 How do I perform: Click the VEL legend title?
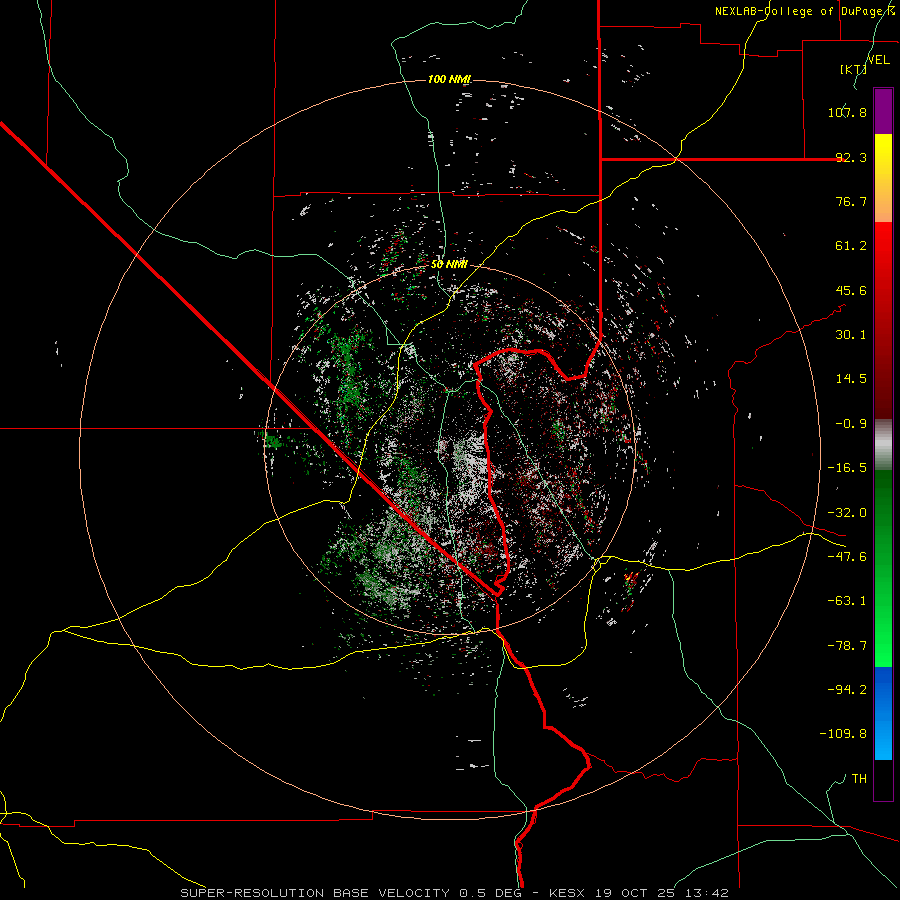coord(879,60)
